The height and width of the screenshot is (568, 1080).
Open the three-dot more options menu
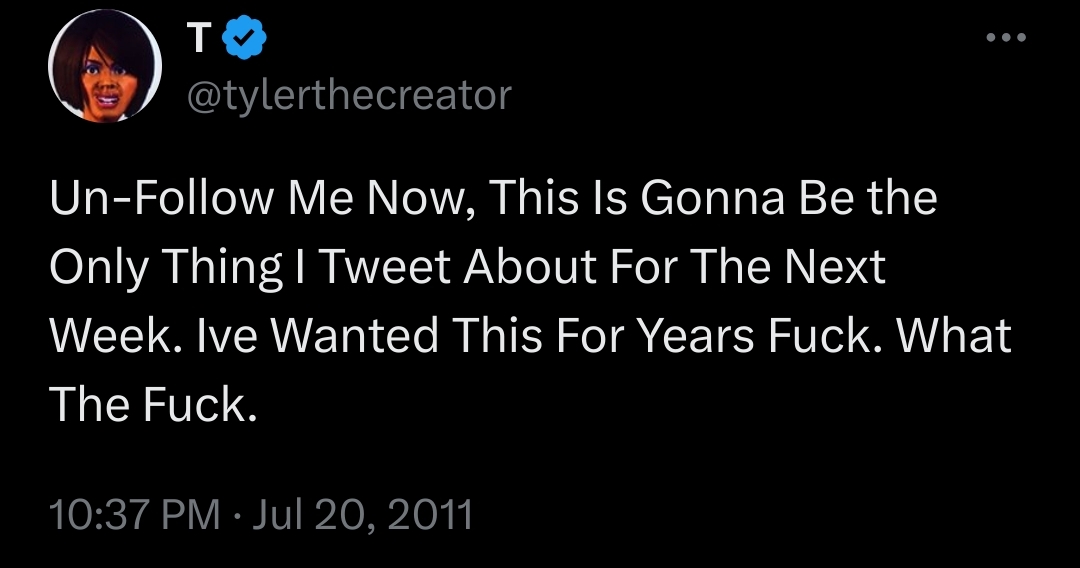(1005, 40)
